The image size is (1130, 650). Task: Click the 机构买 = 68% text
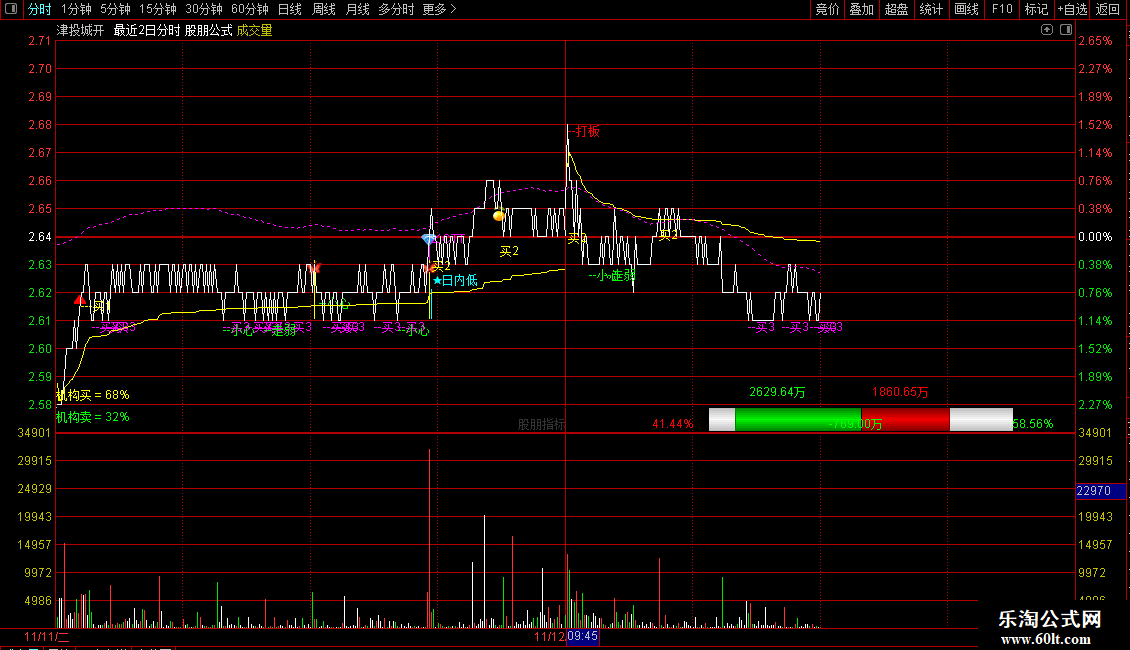pos(93,395)
